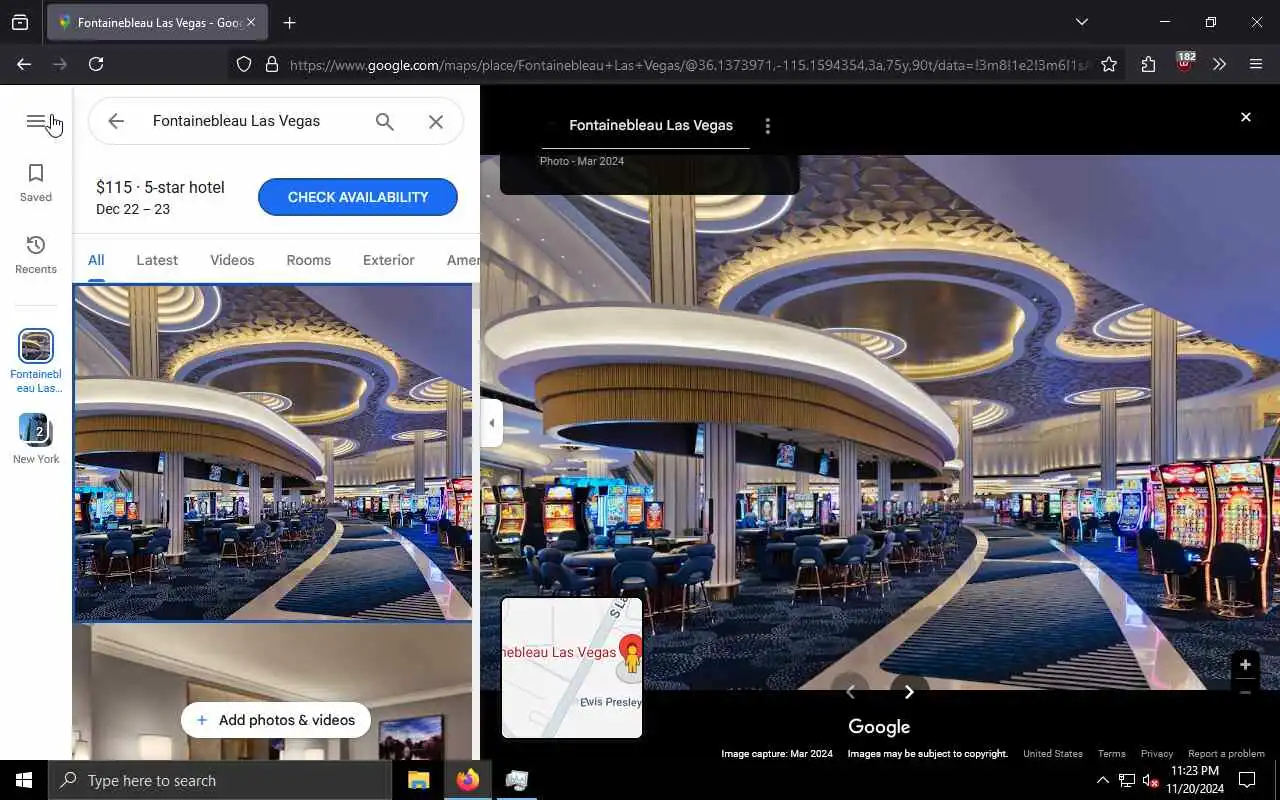Viewport: 1280px width, 800px height.
Task: Show more toolbar tools chevron
Action: [x=1219, y=64]
